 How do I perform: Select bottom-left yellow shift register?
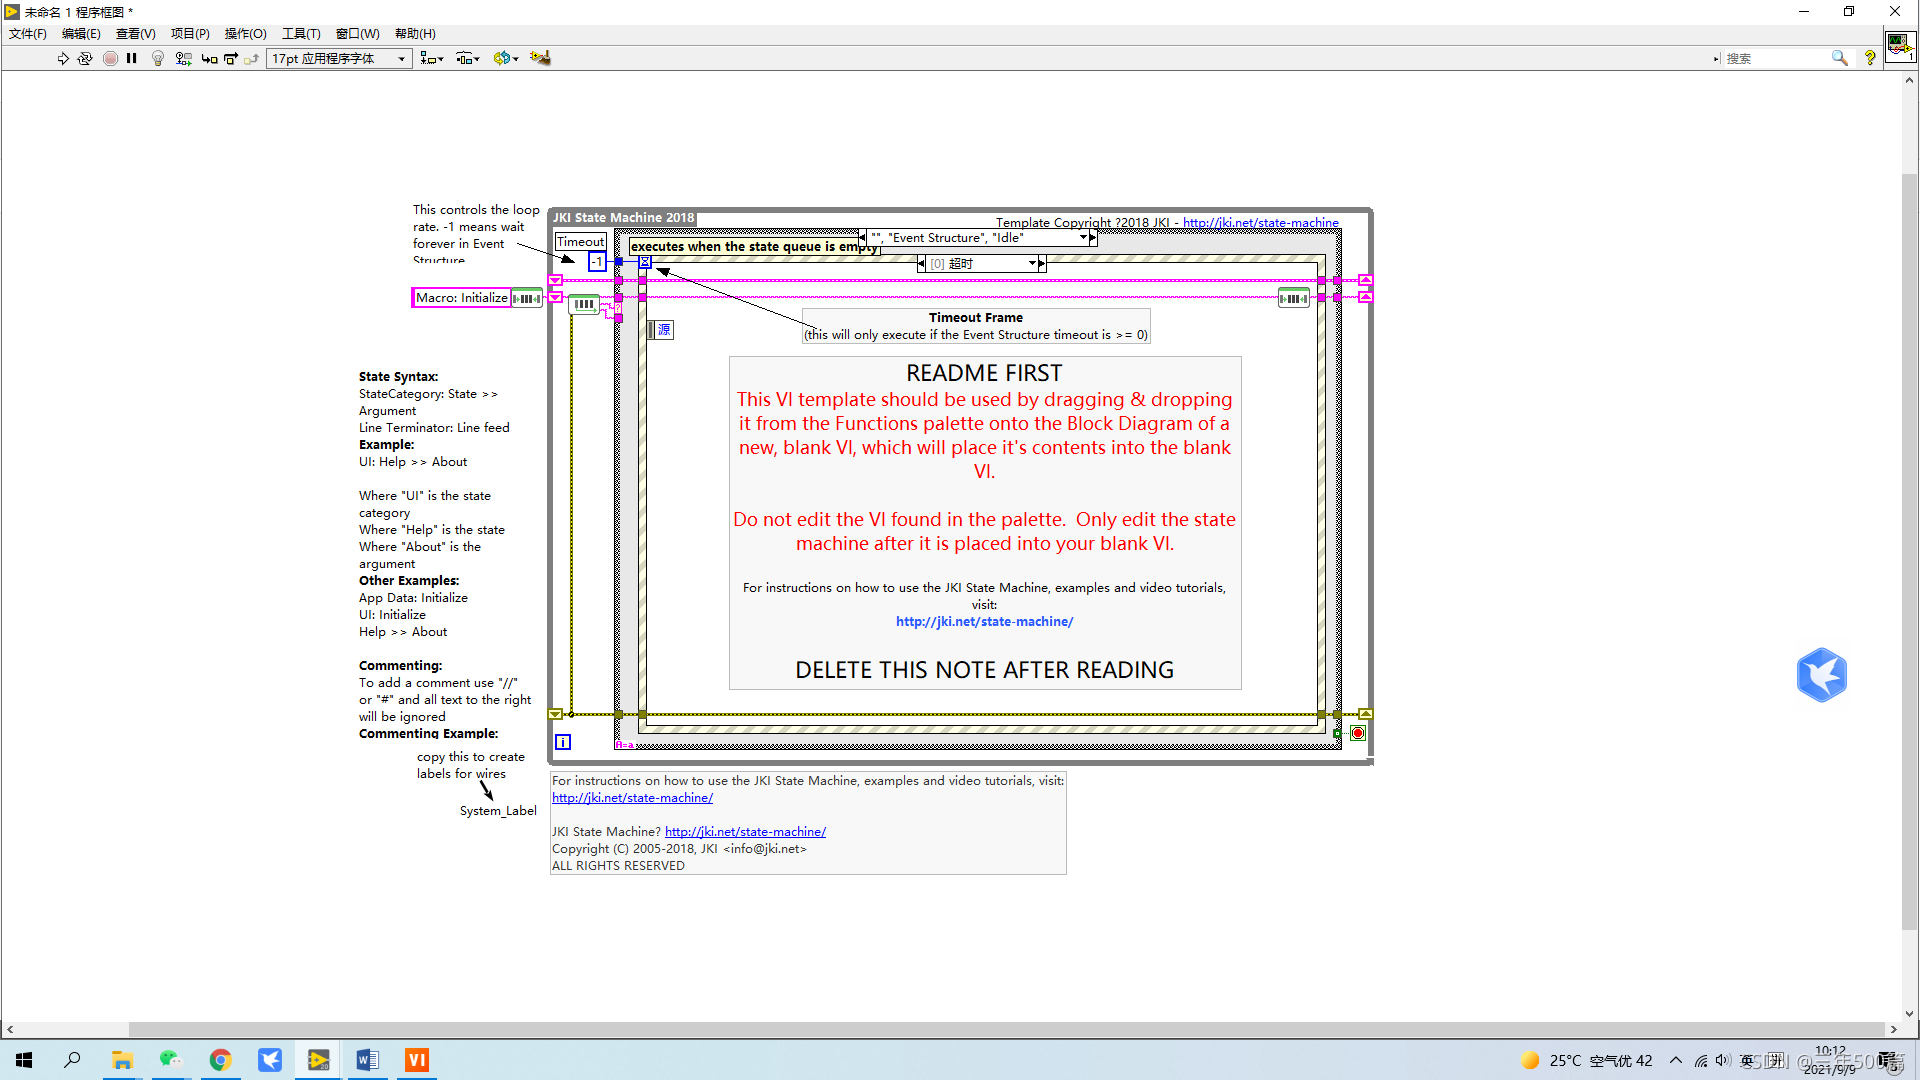(x=556, y=714)
